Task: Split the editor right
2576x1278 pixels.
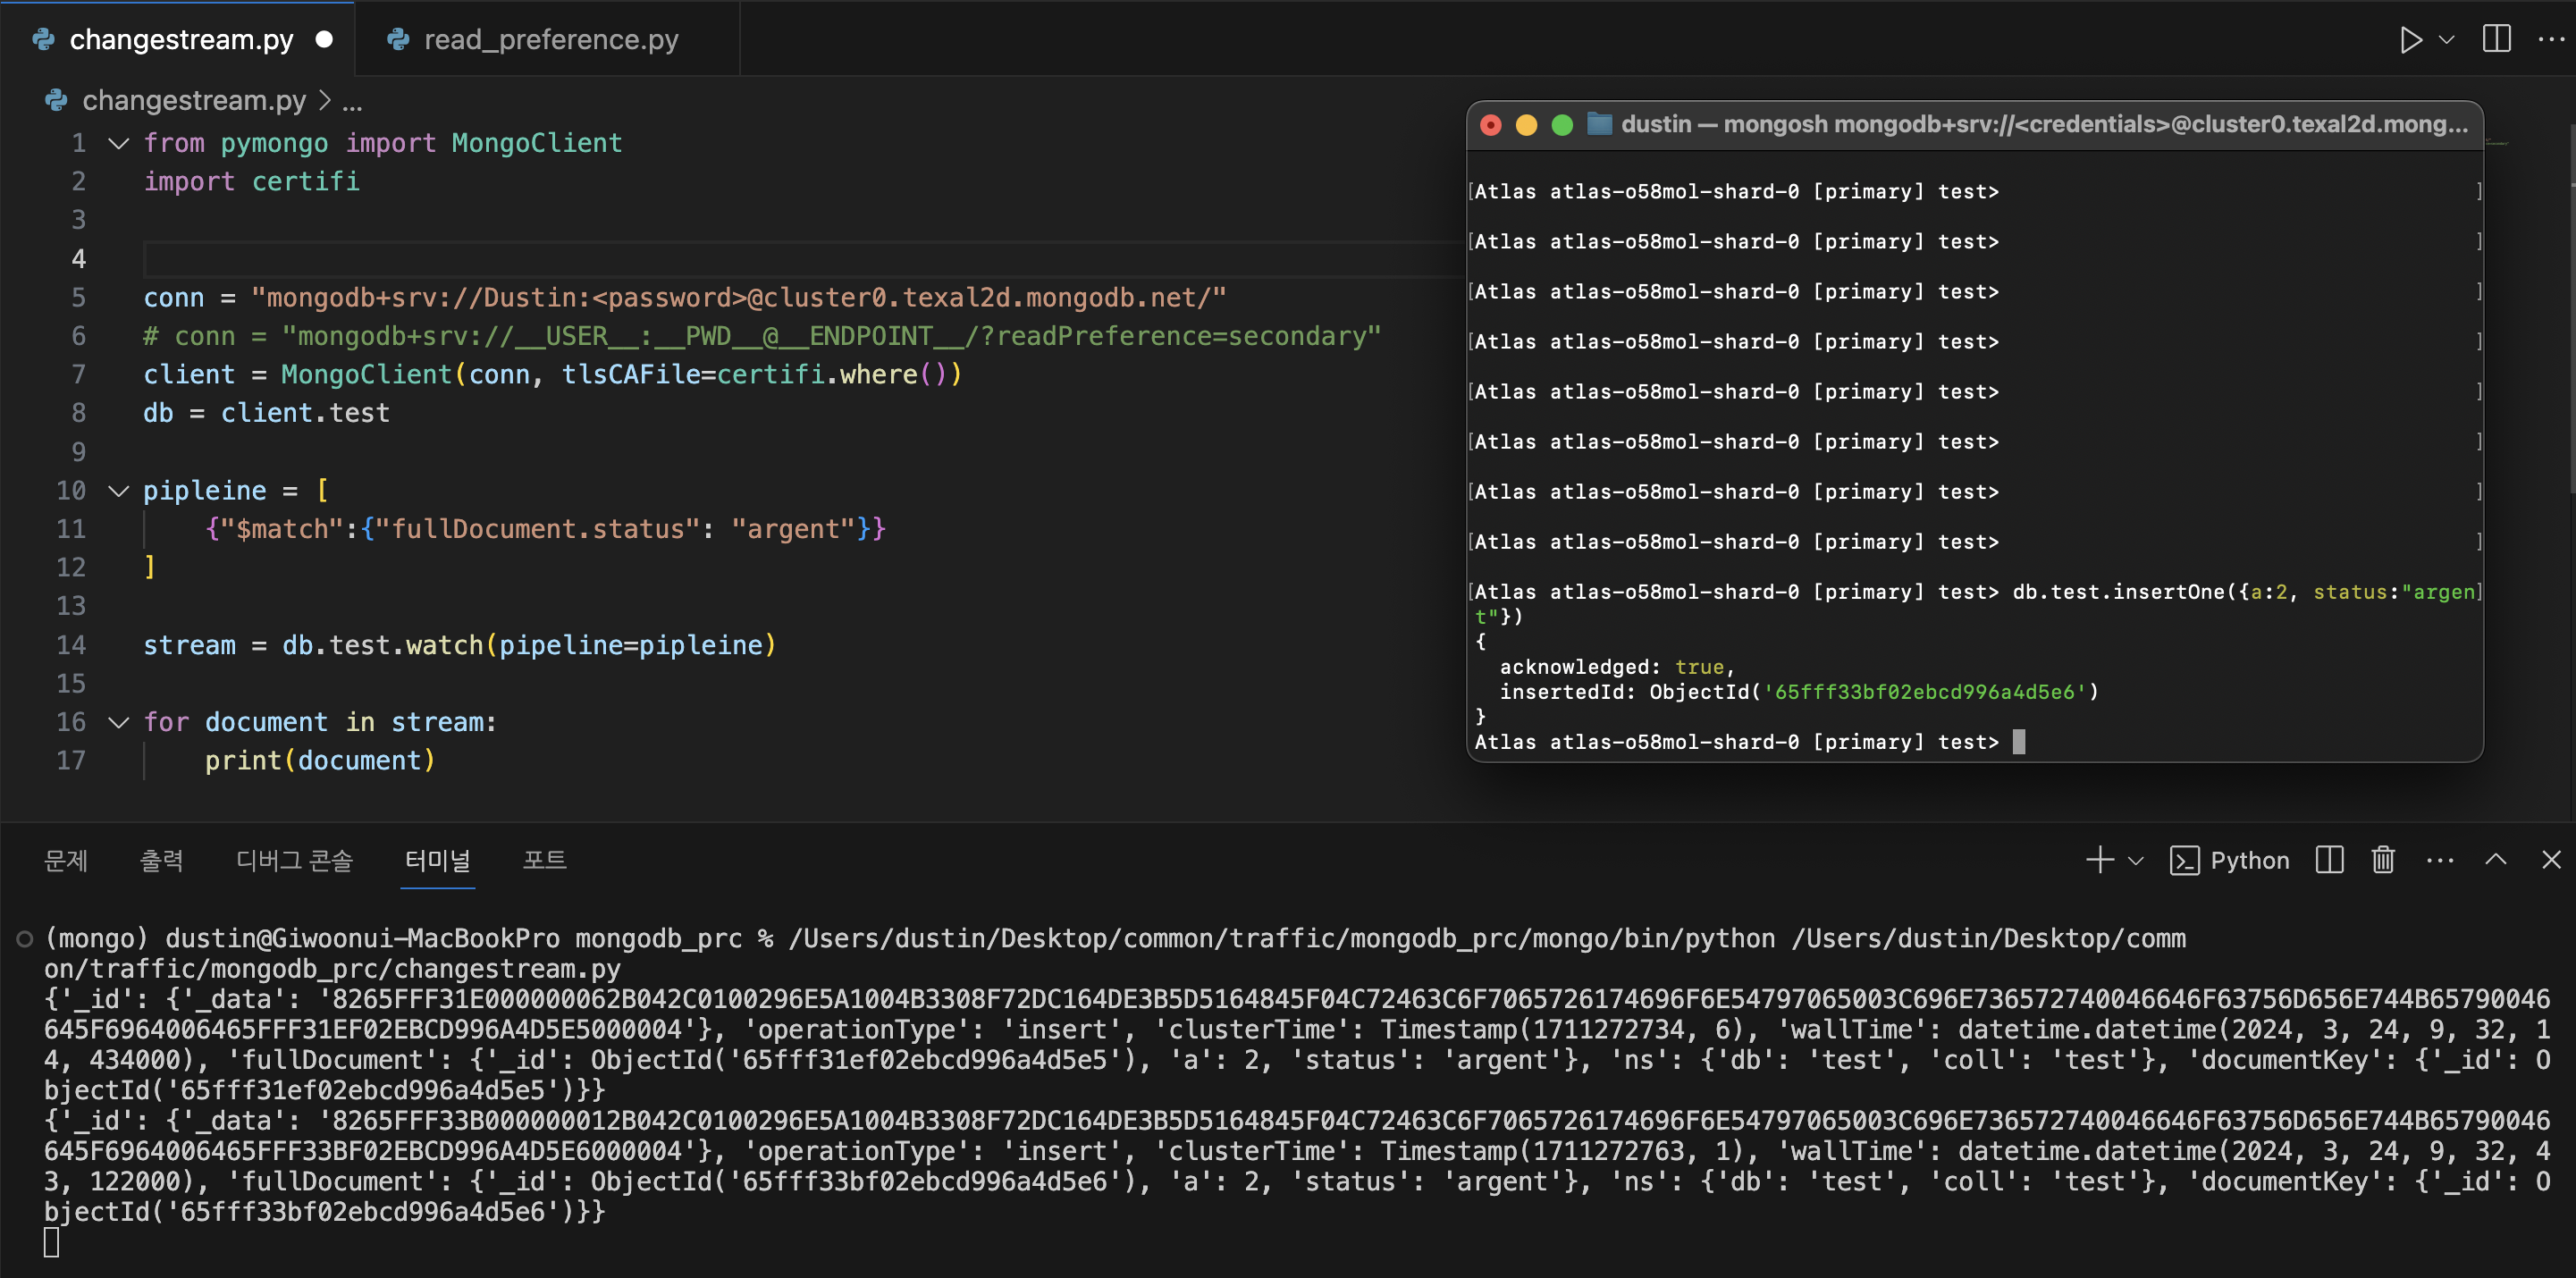Action: tap(2496, 40)
